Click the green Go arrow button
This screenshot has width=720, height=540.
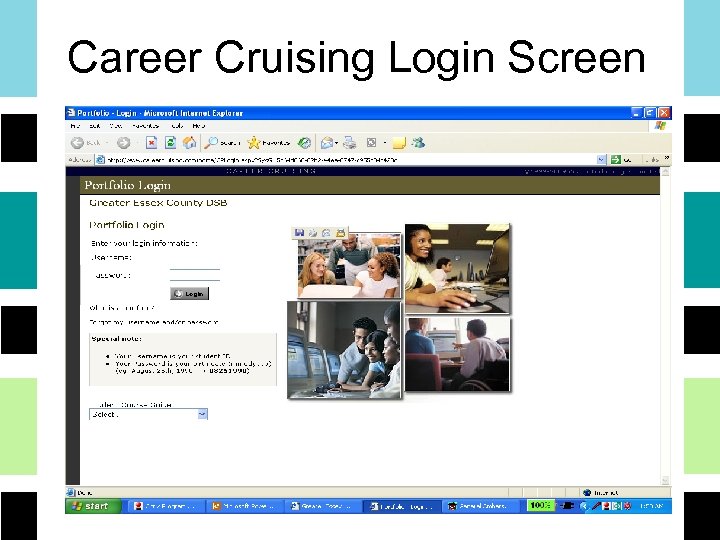click(616, 160)
